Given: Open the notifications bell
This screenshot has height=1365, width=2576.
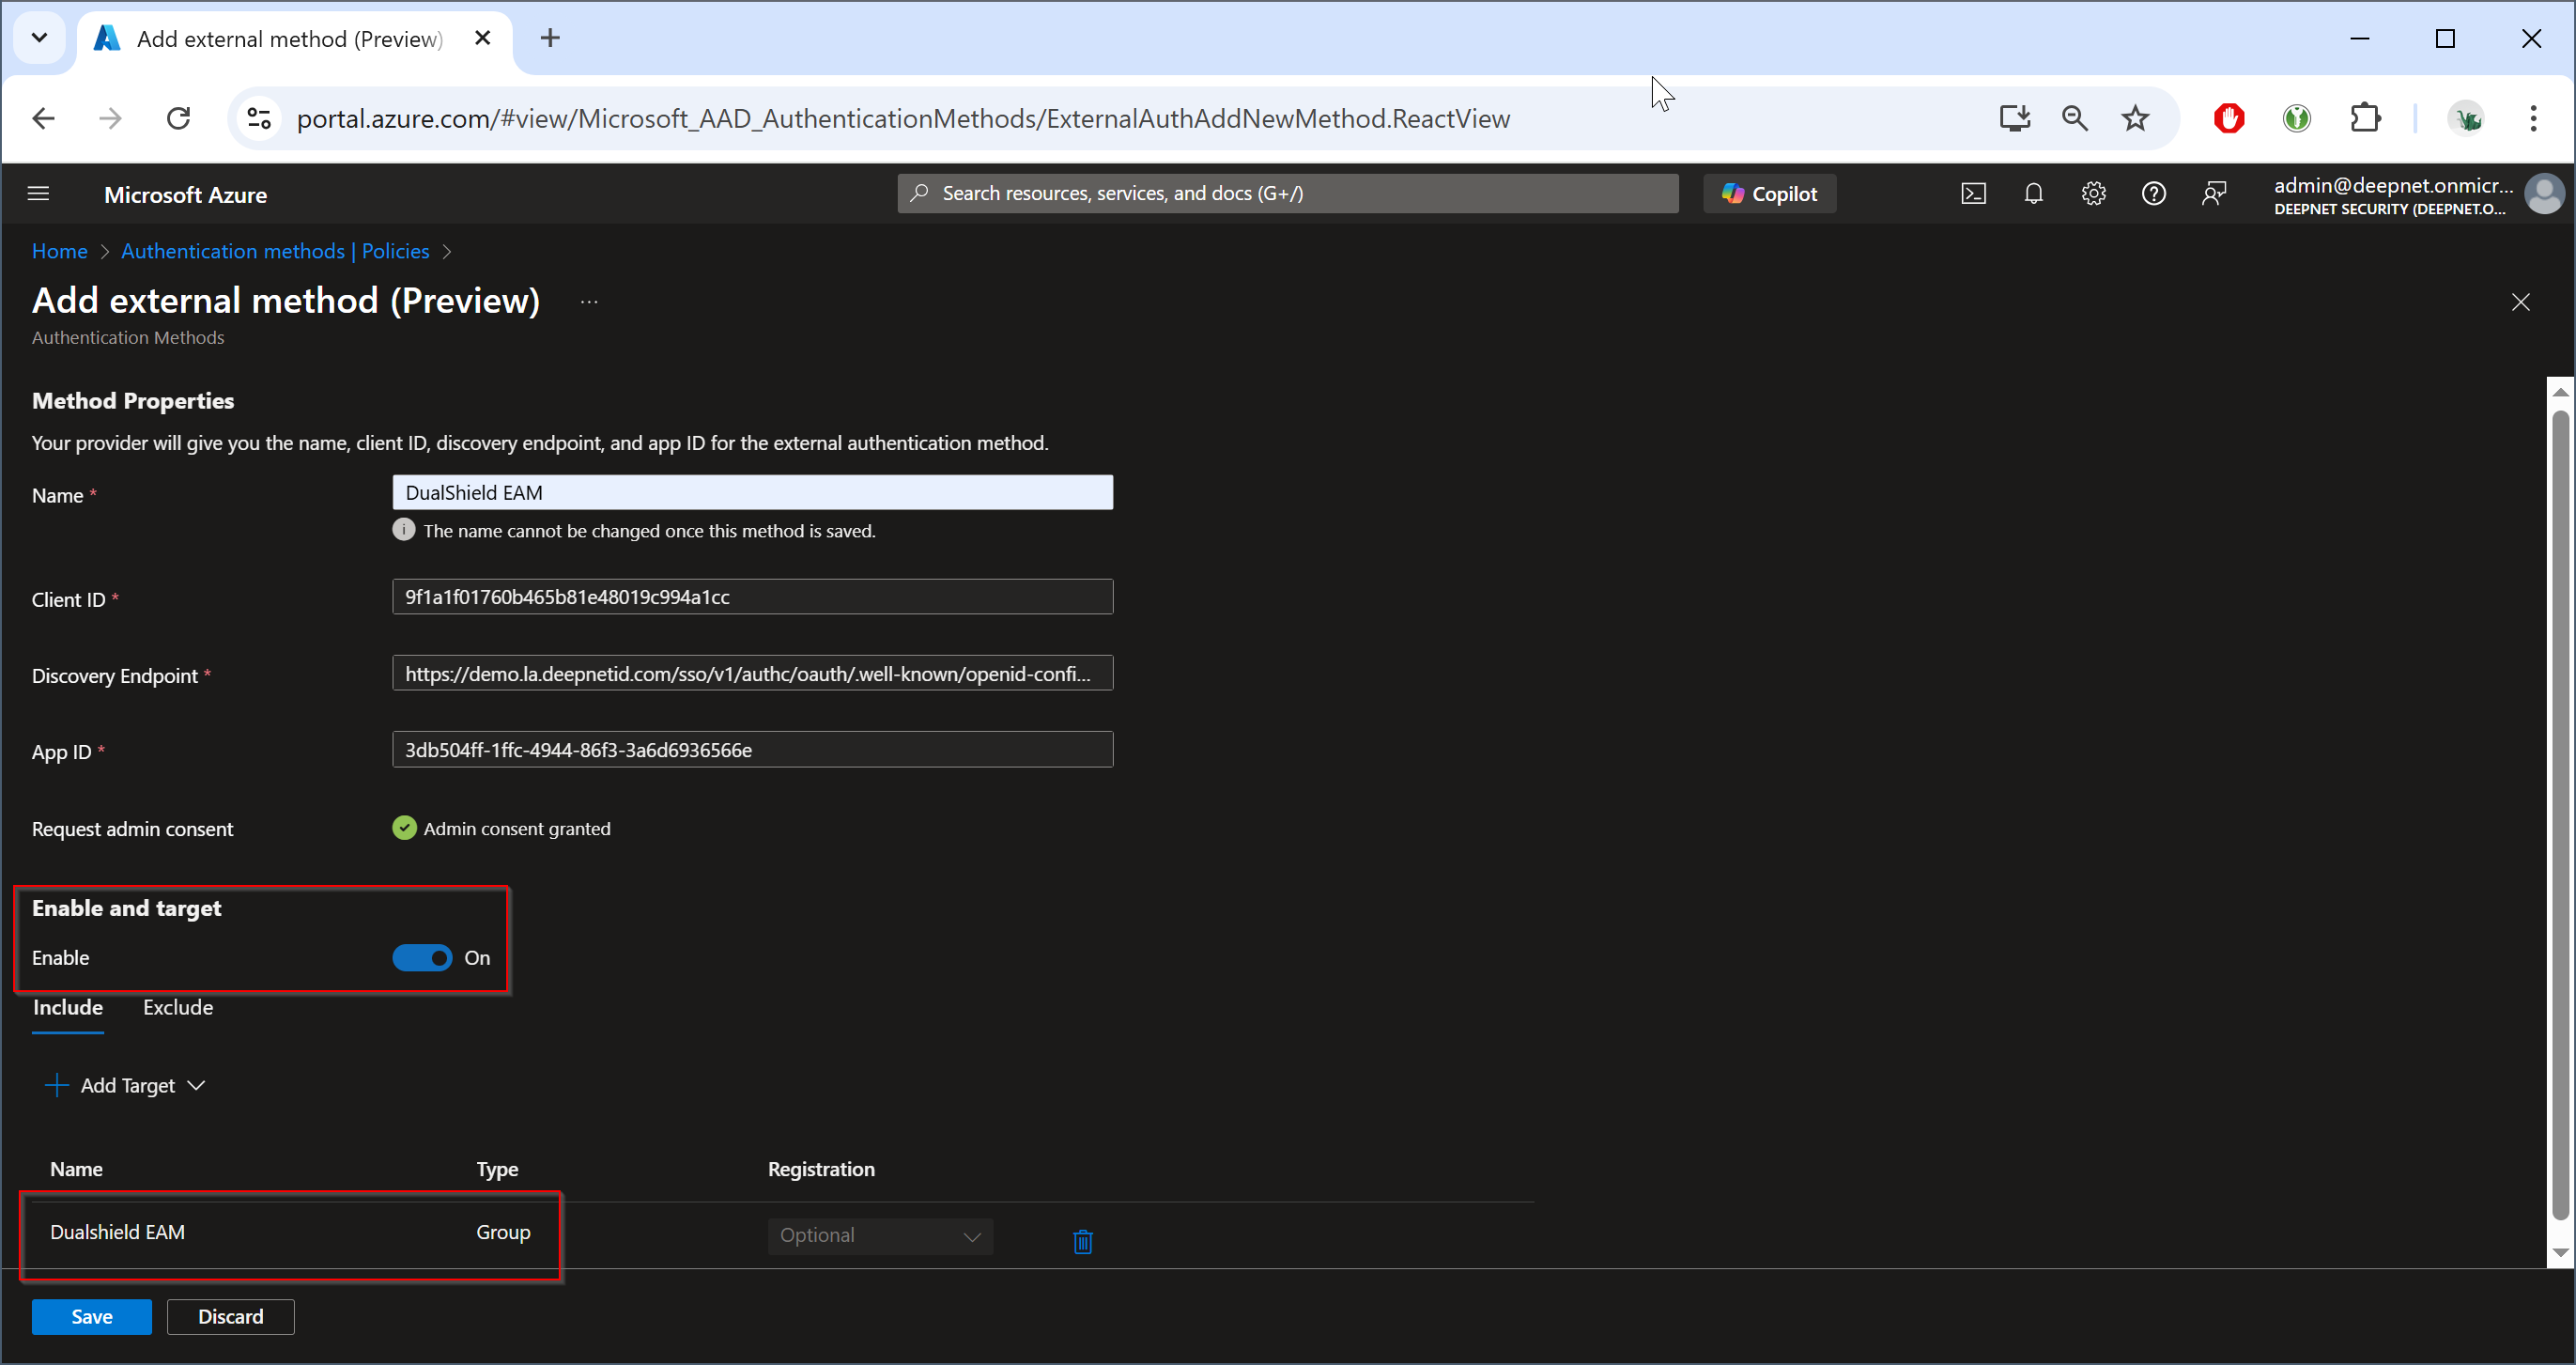Looking at the screenshot, I should (2033, 194).
